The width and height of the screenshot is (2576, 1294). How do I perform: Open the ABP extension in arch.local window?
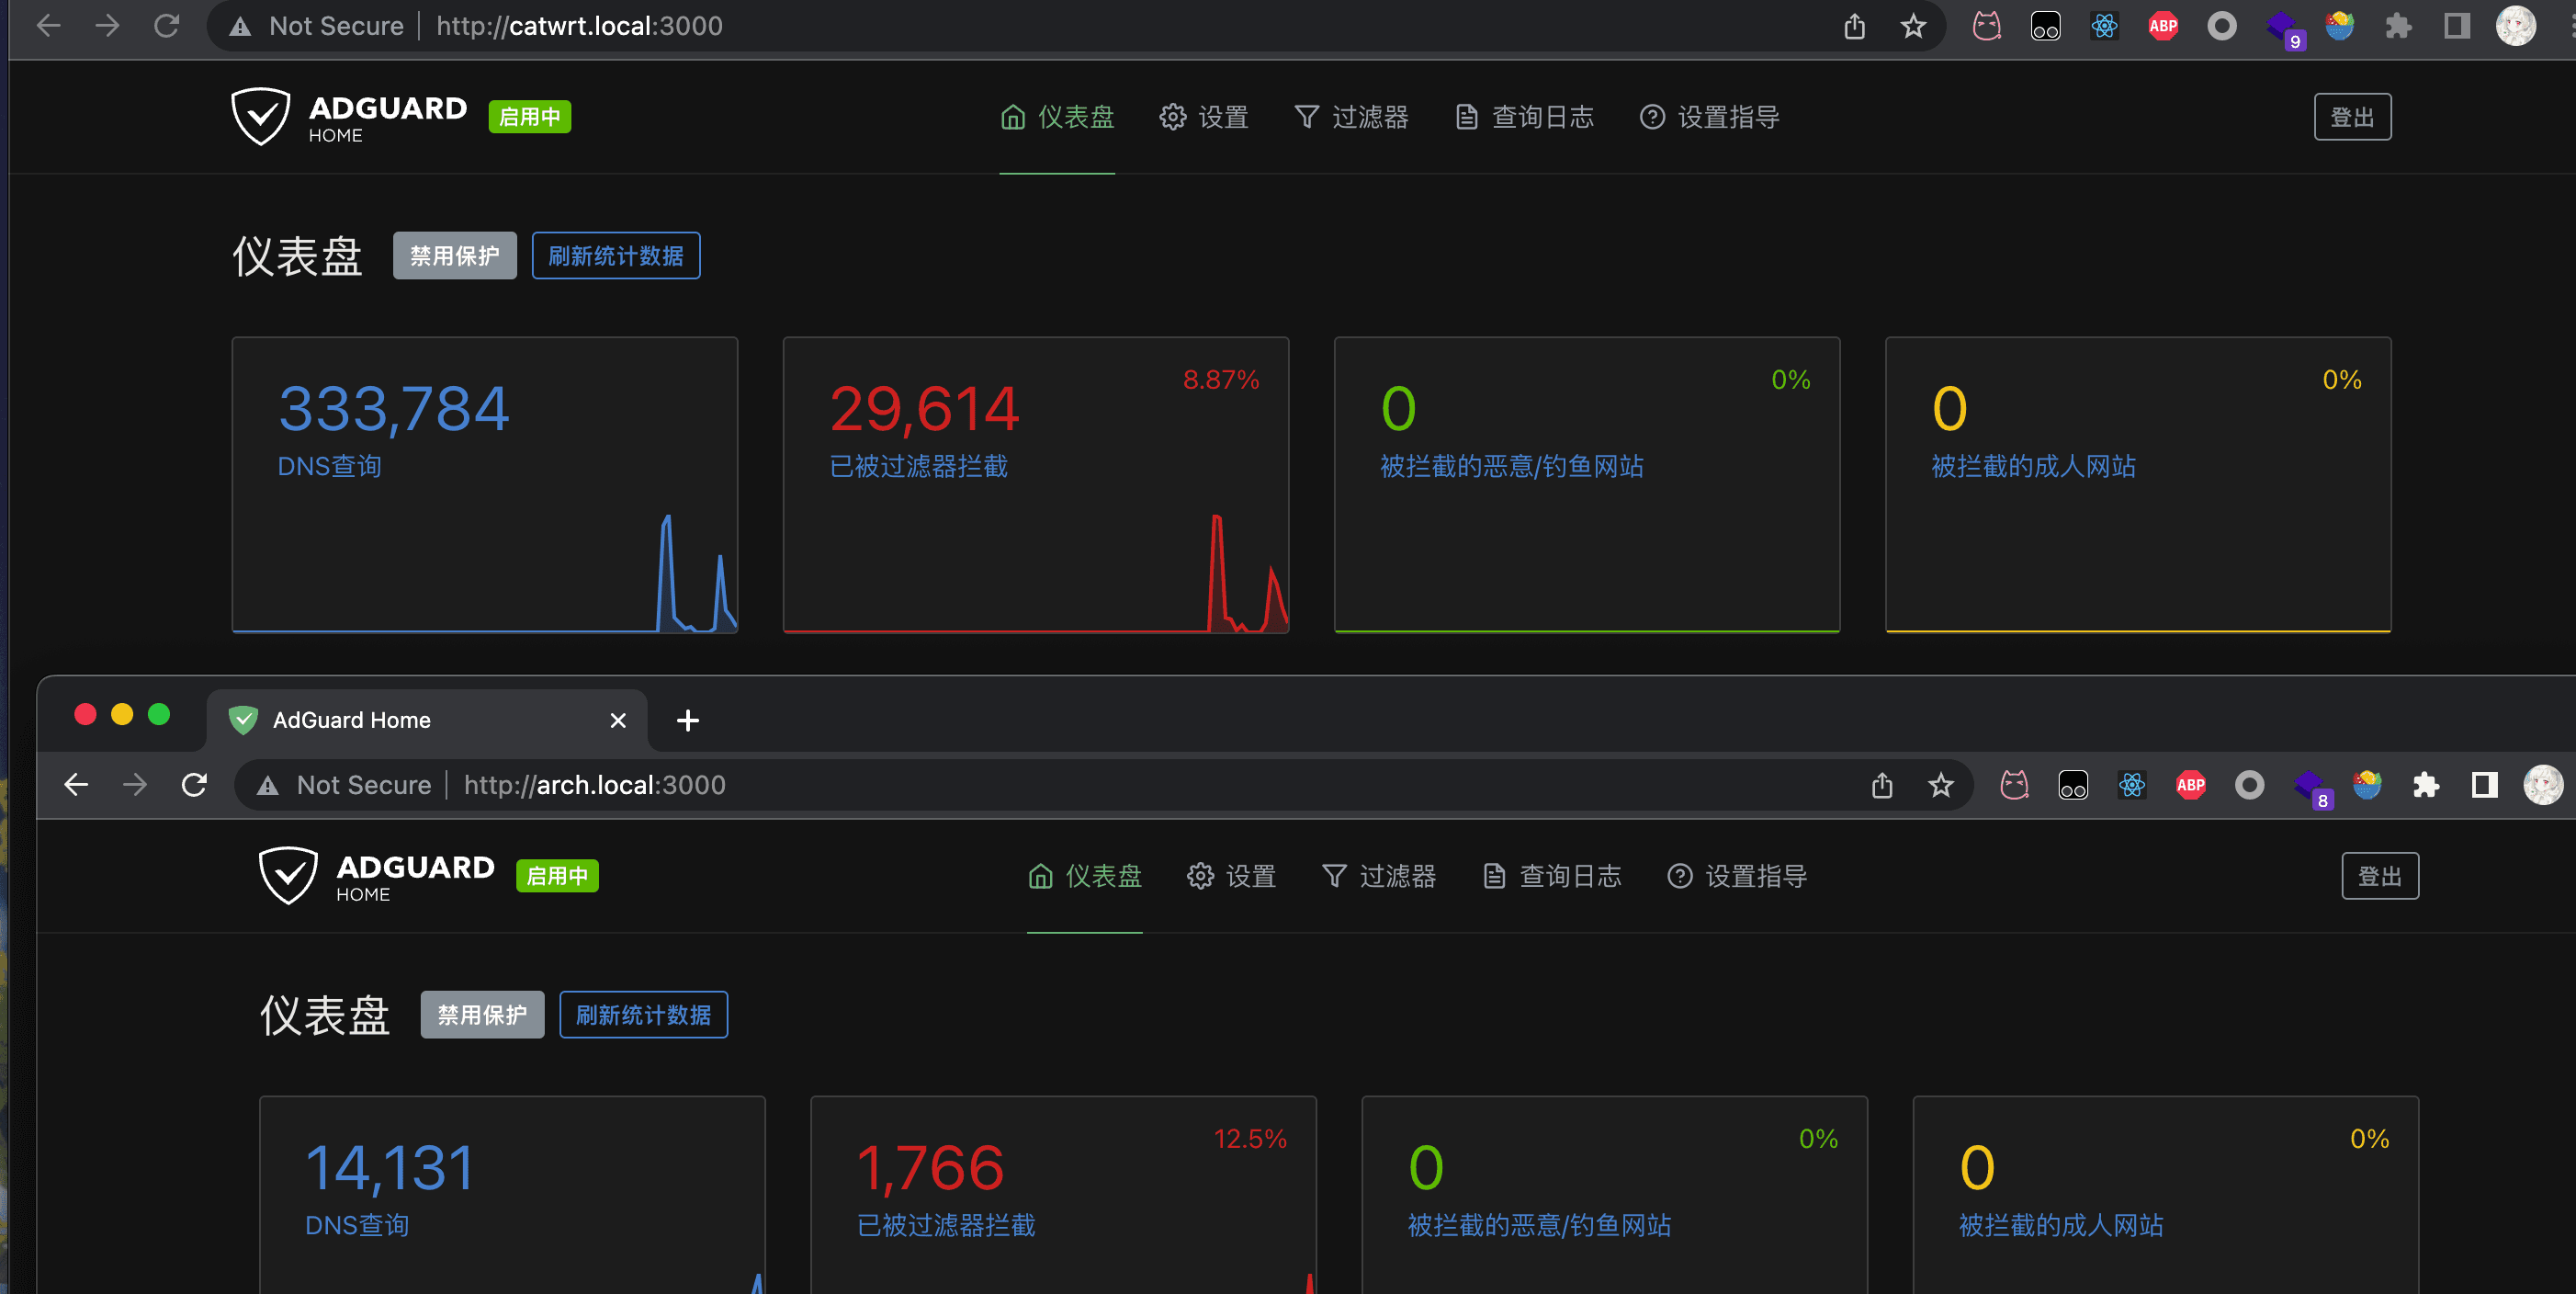(2191, 785)
